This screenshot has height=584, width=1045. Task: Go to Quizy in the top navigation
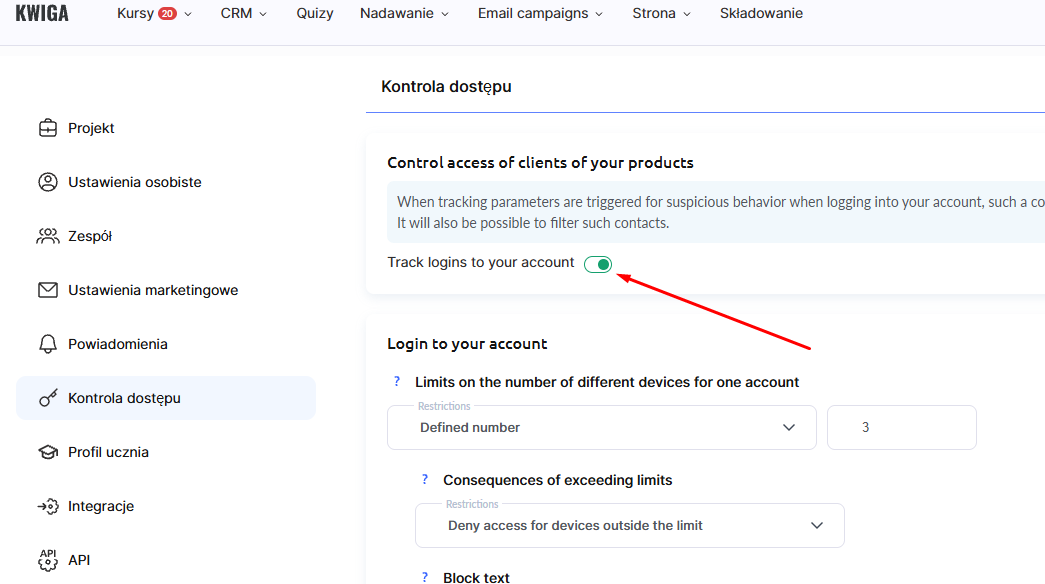tap(315, 14)
